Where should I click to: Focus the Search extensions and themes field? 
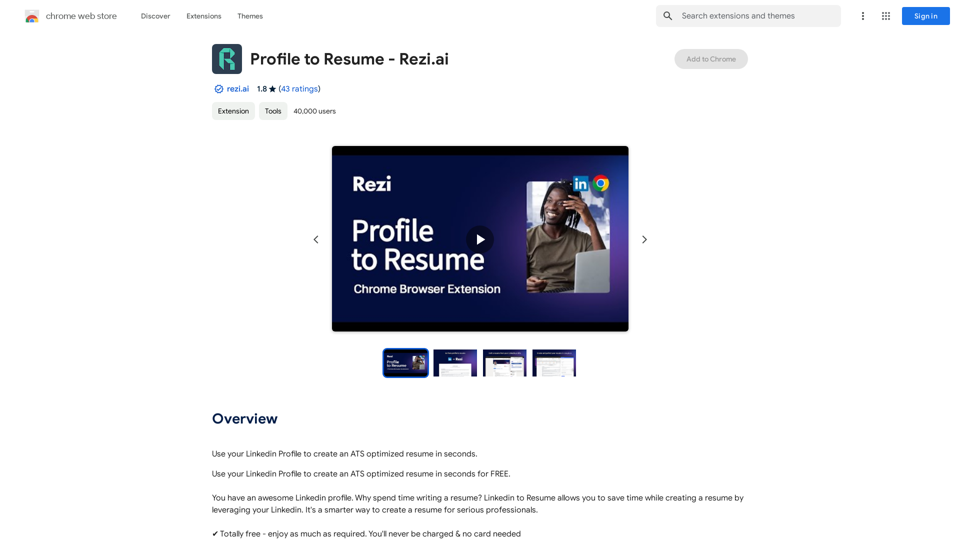748,16
